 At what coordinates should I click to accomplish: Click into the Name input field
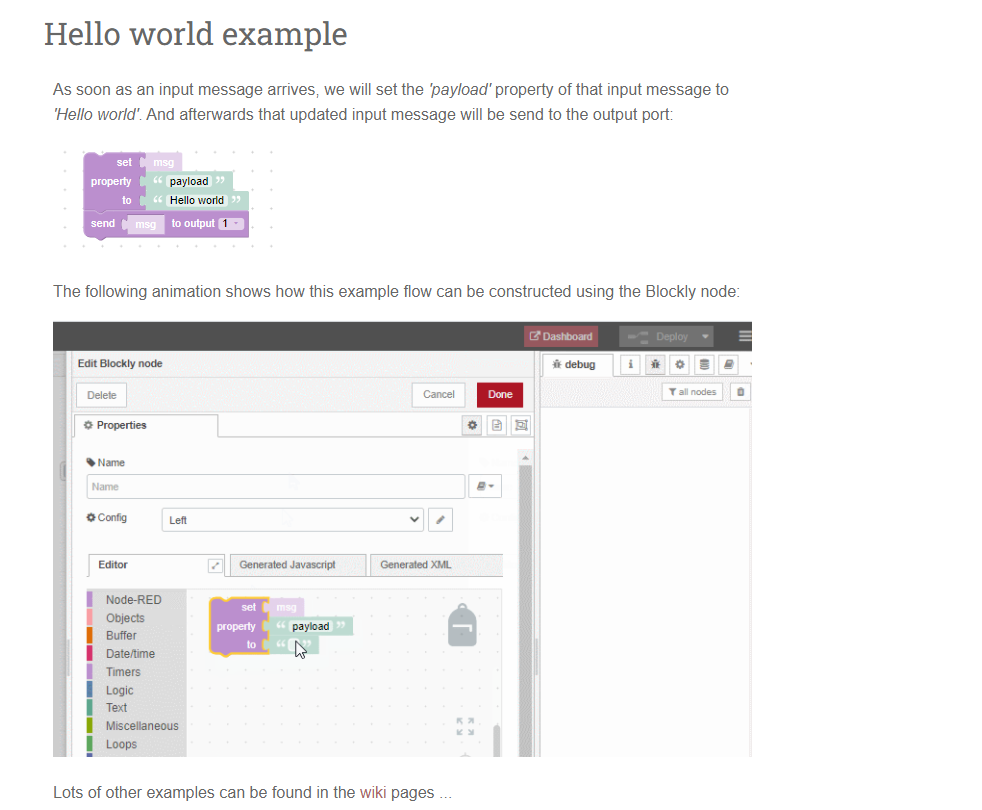point(276,487)
